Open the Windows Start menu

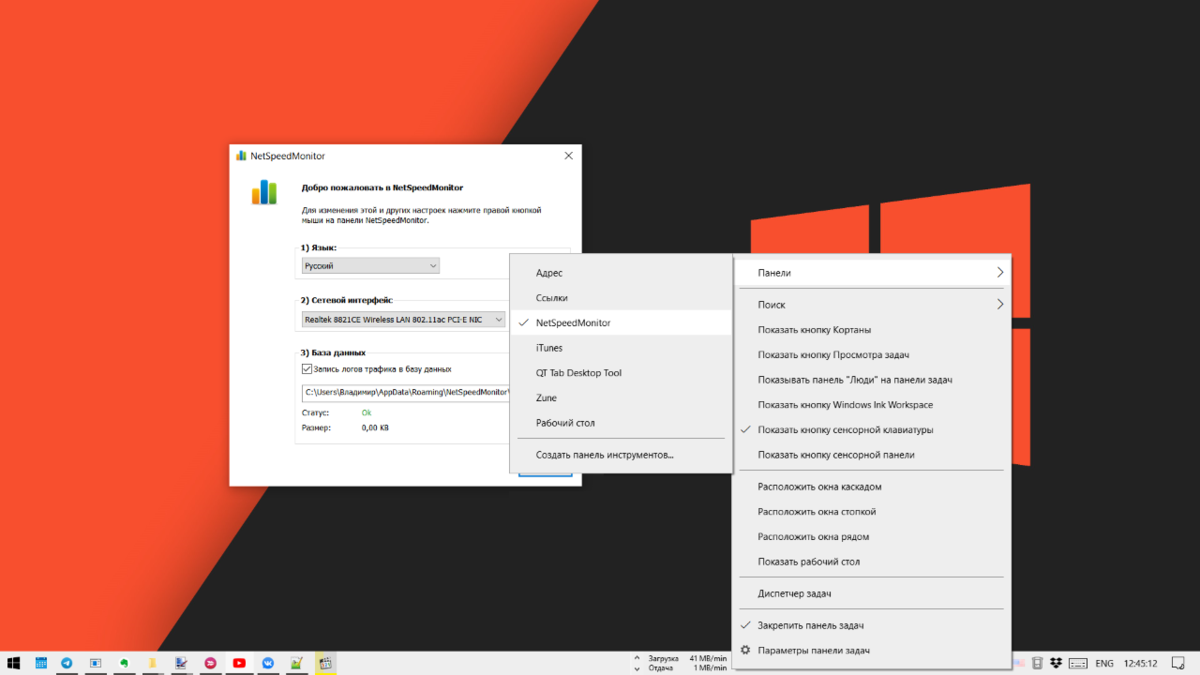(14, 663)
